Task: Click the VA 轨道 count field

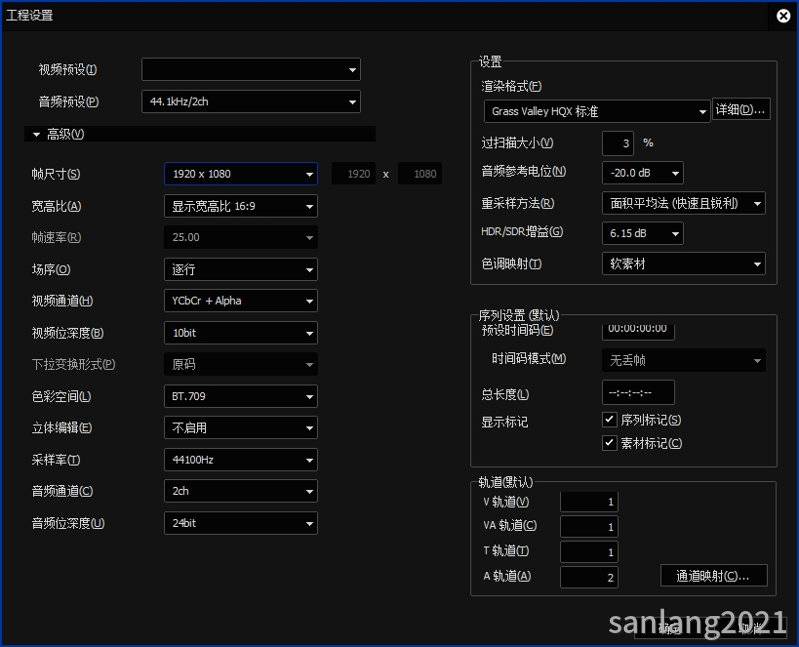Action: pyautogui.click(x=589, y=526)
